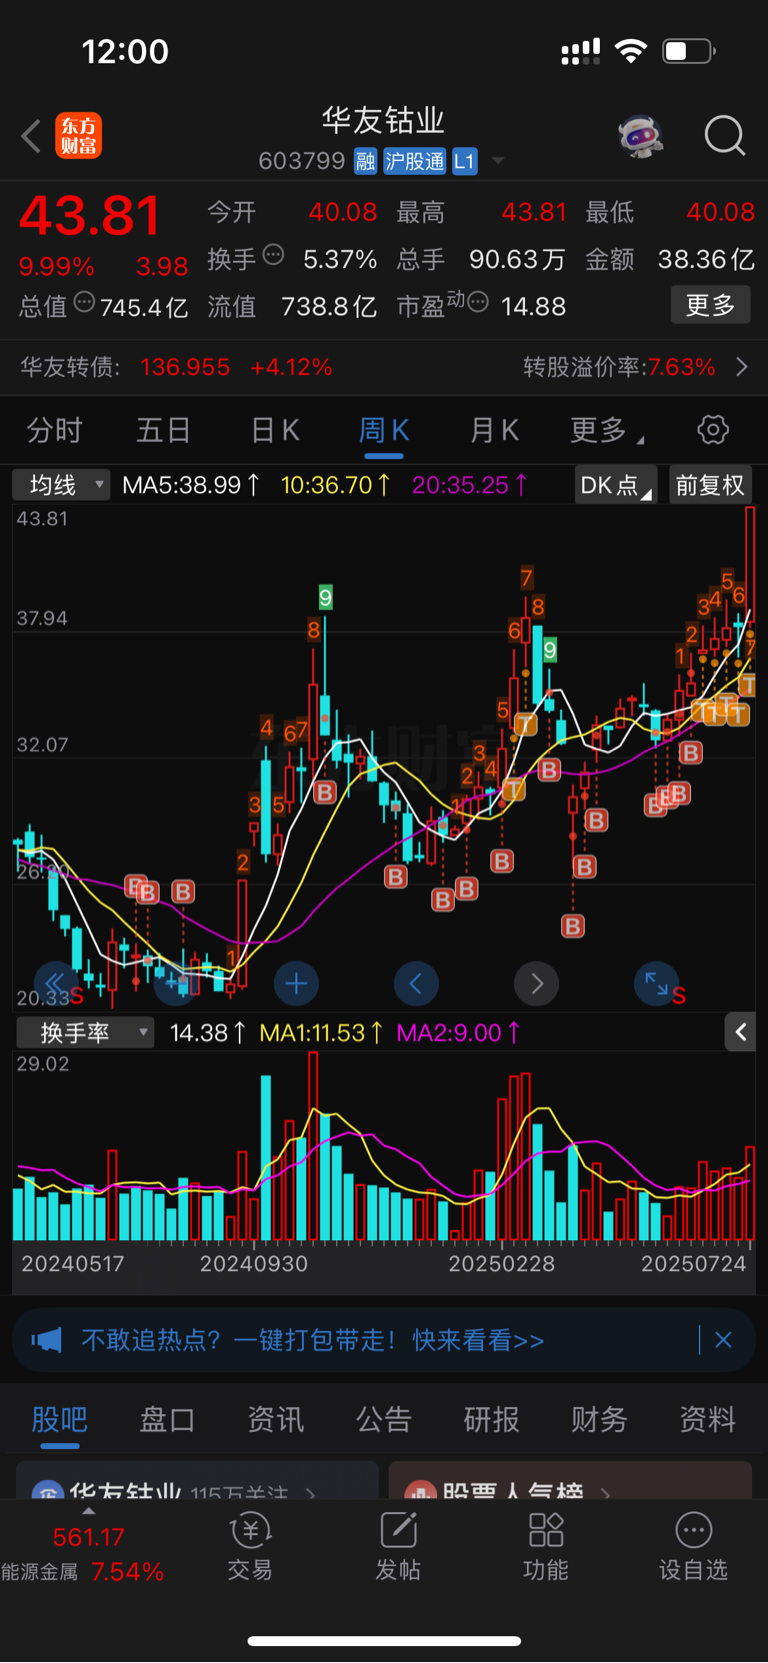Switch to 盘口 tab

167,1419
